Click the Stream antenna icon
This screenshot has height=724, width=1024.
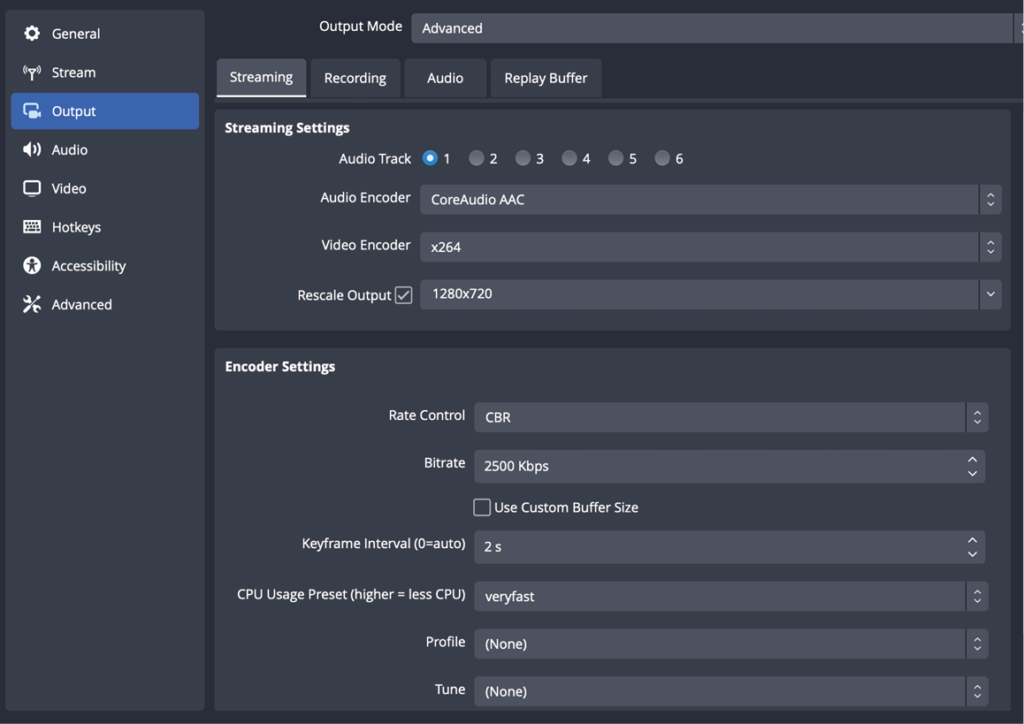point(32,73)
